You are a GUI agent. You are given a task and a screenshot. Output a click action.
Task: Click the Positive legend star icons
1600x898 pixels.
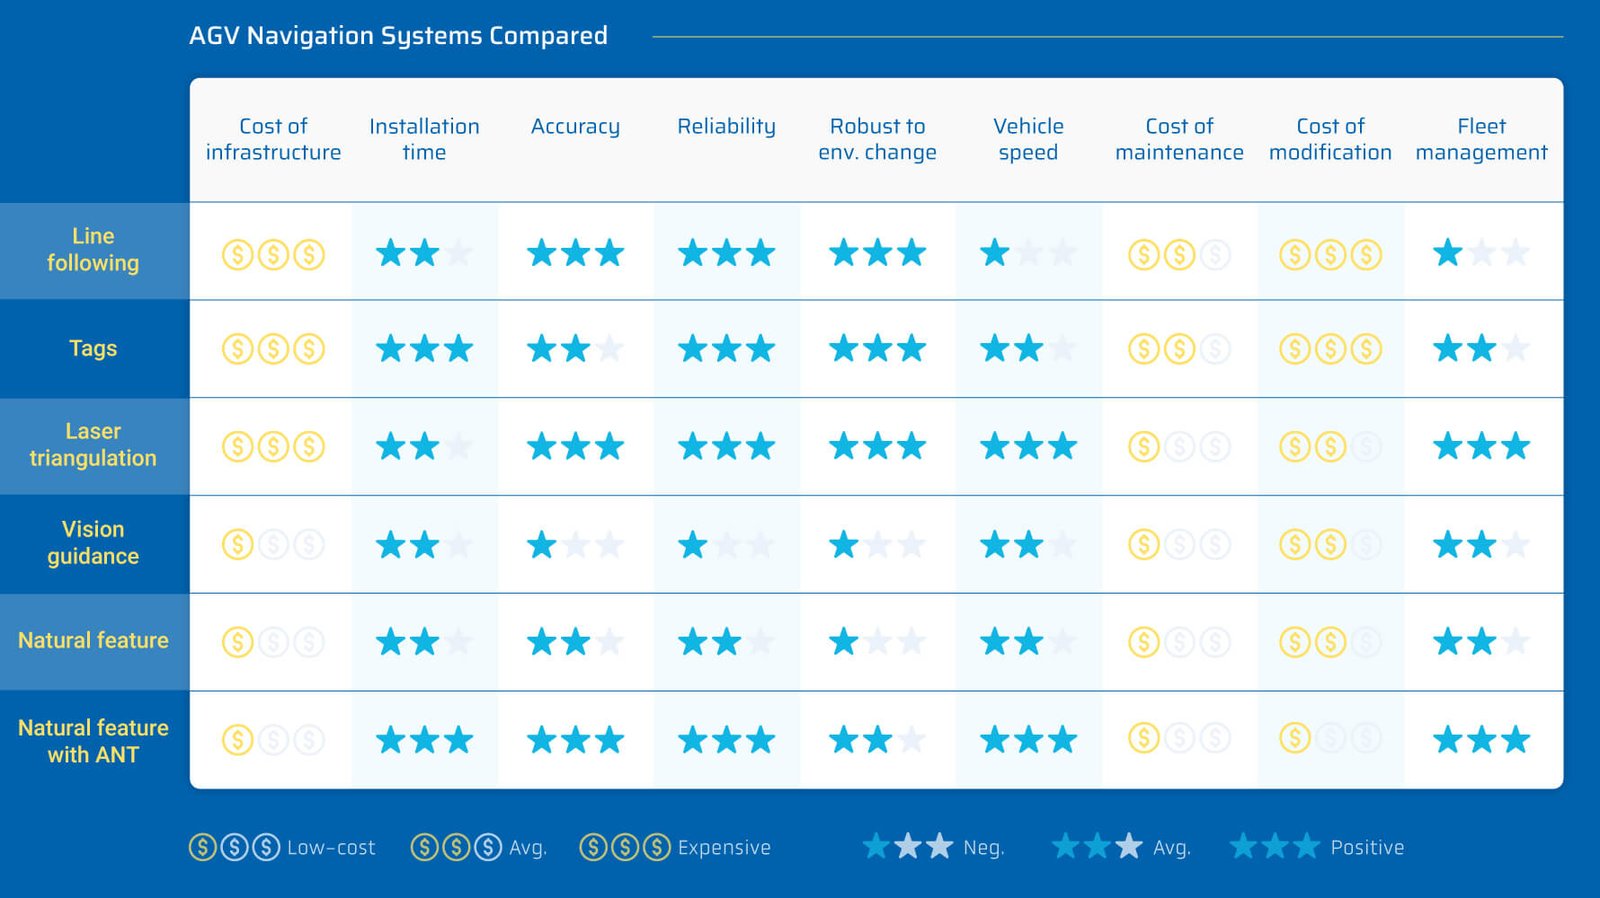1275,847
